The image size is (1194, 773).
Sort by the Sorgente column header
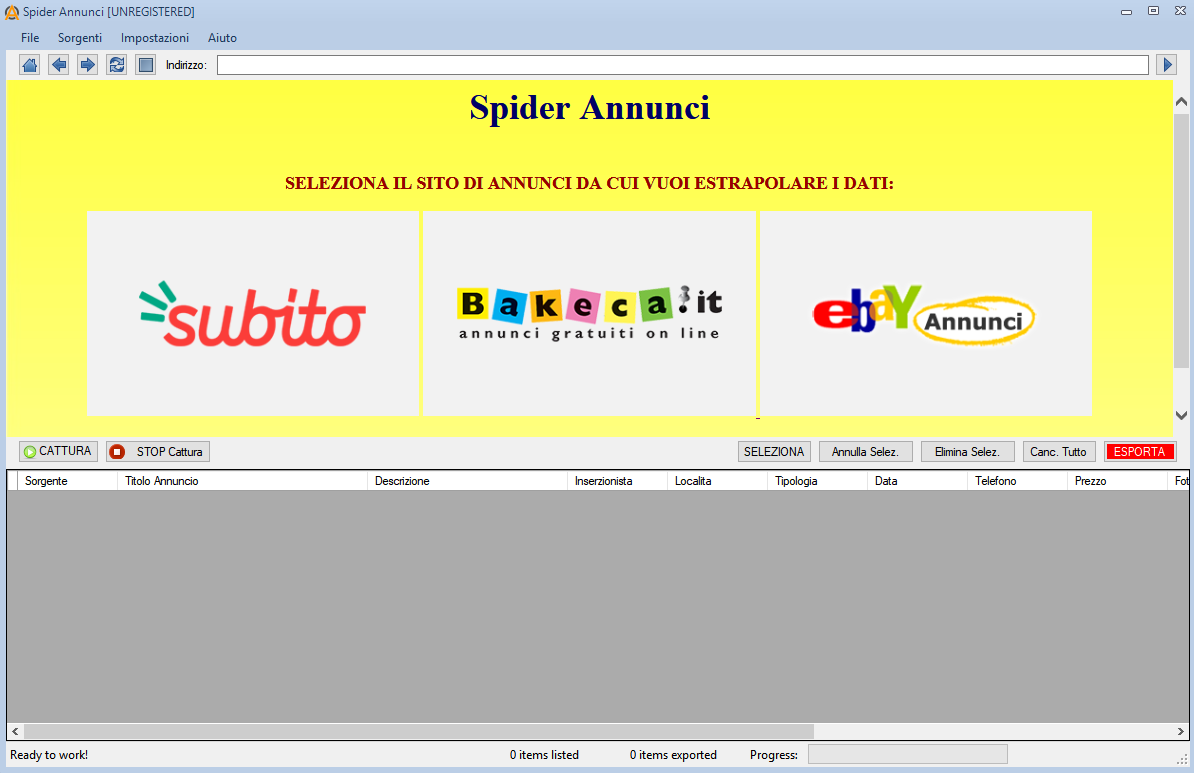coord(67,481)
